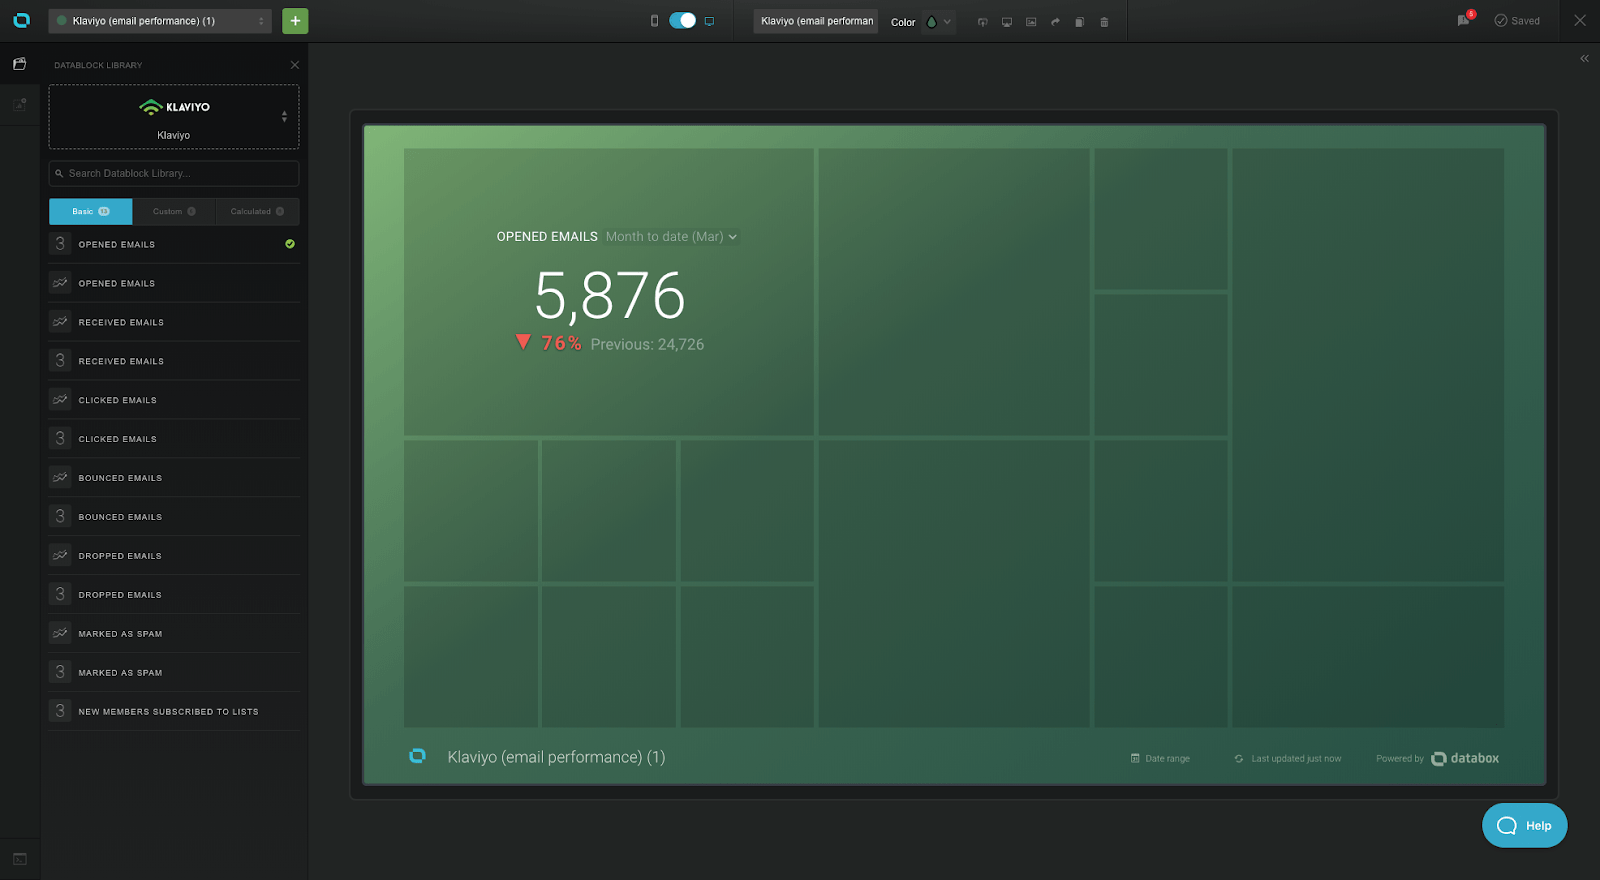This screenshot has width=1600, height=880.
Task: Click Date range in databoard footer
Action: coord(1160,758)
